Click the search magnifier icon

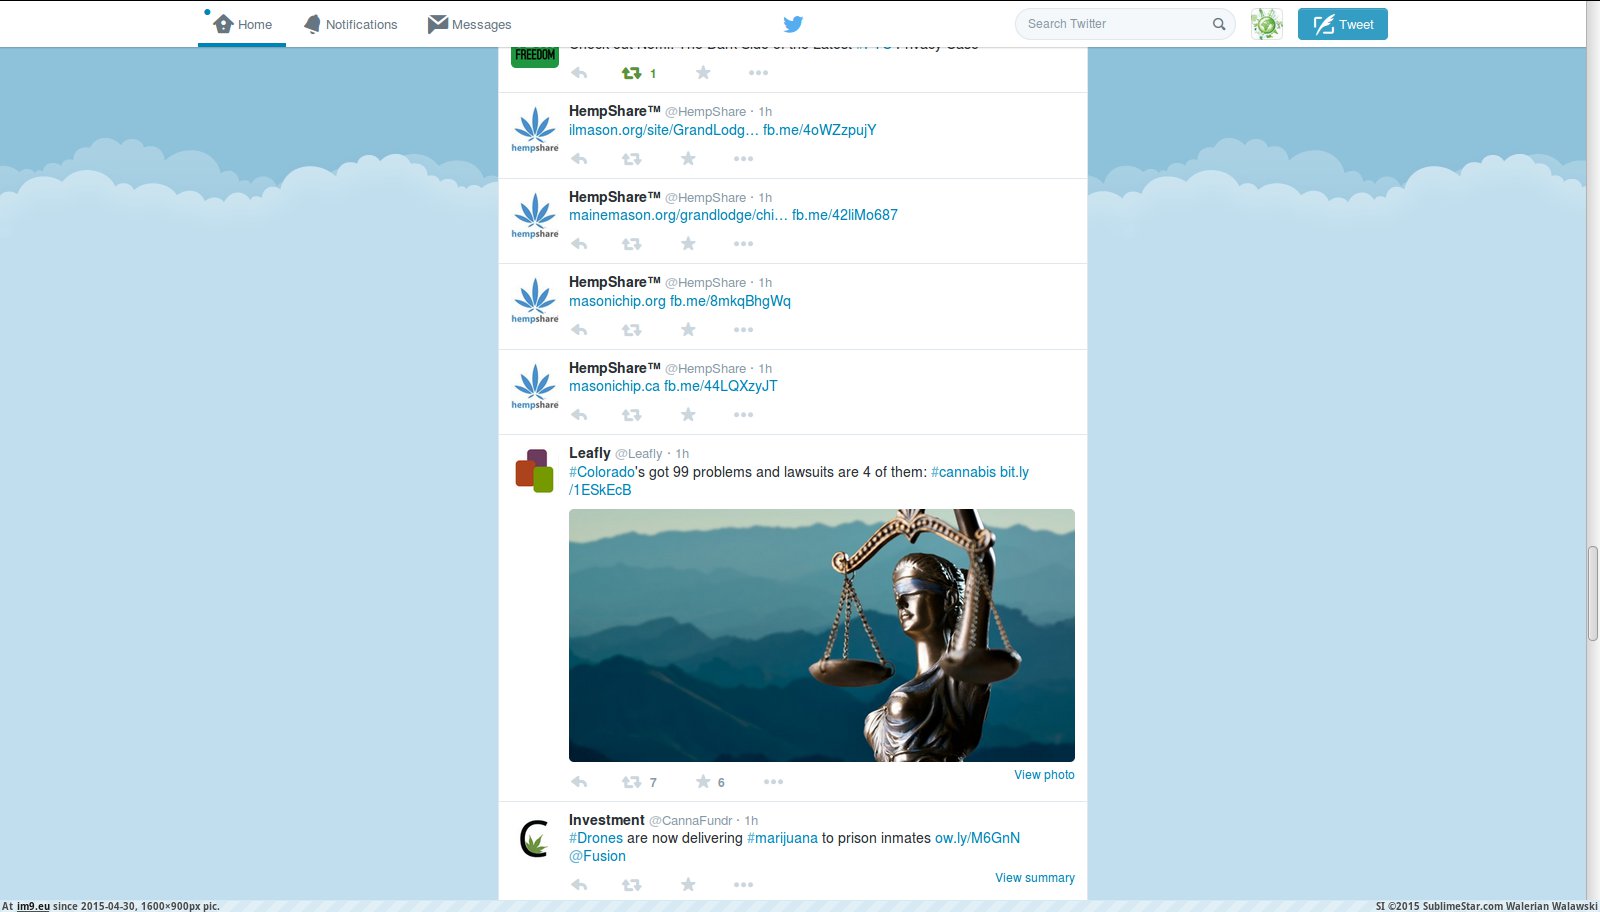1219,24
